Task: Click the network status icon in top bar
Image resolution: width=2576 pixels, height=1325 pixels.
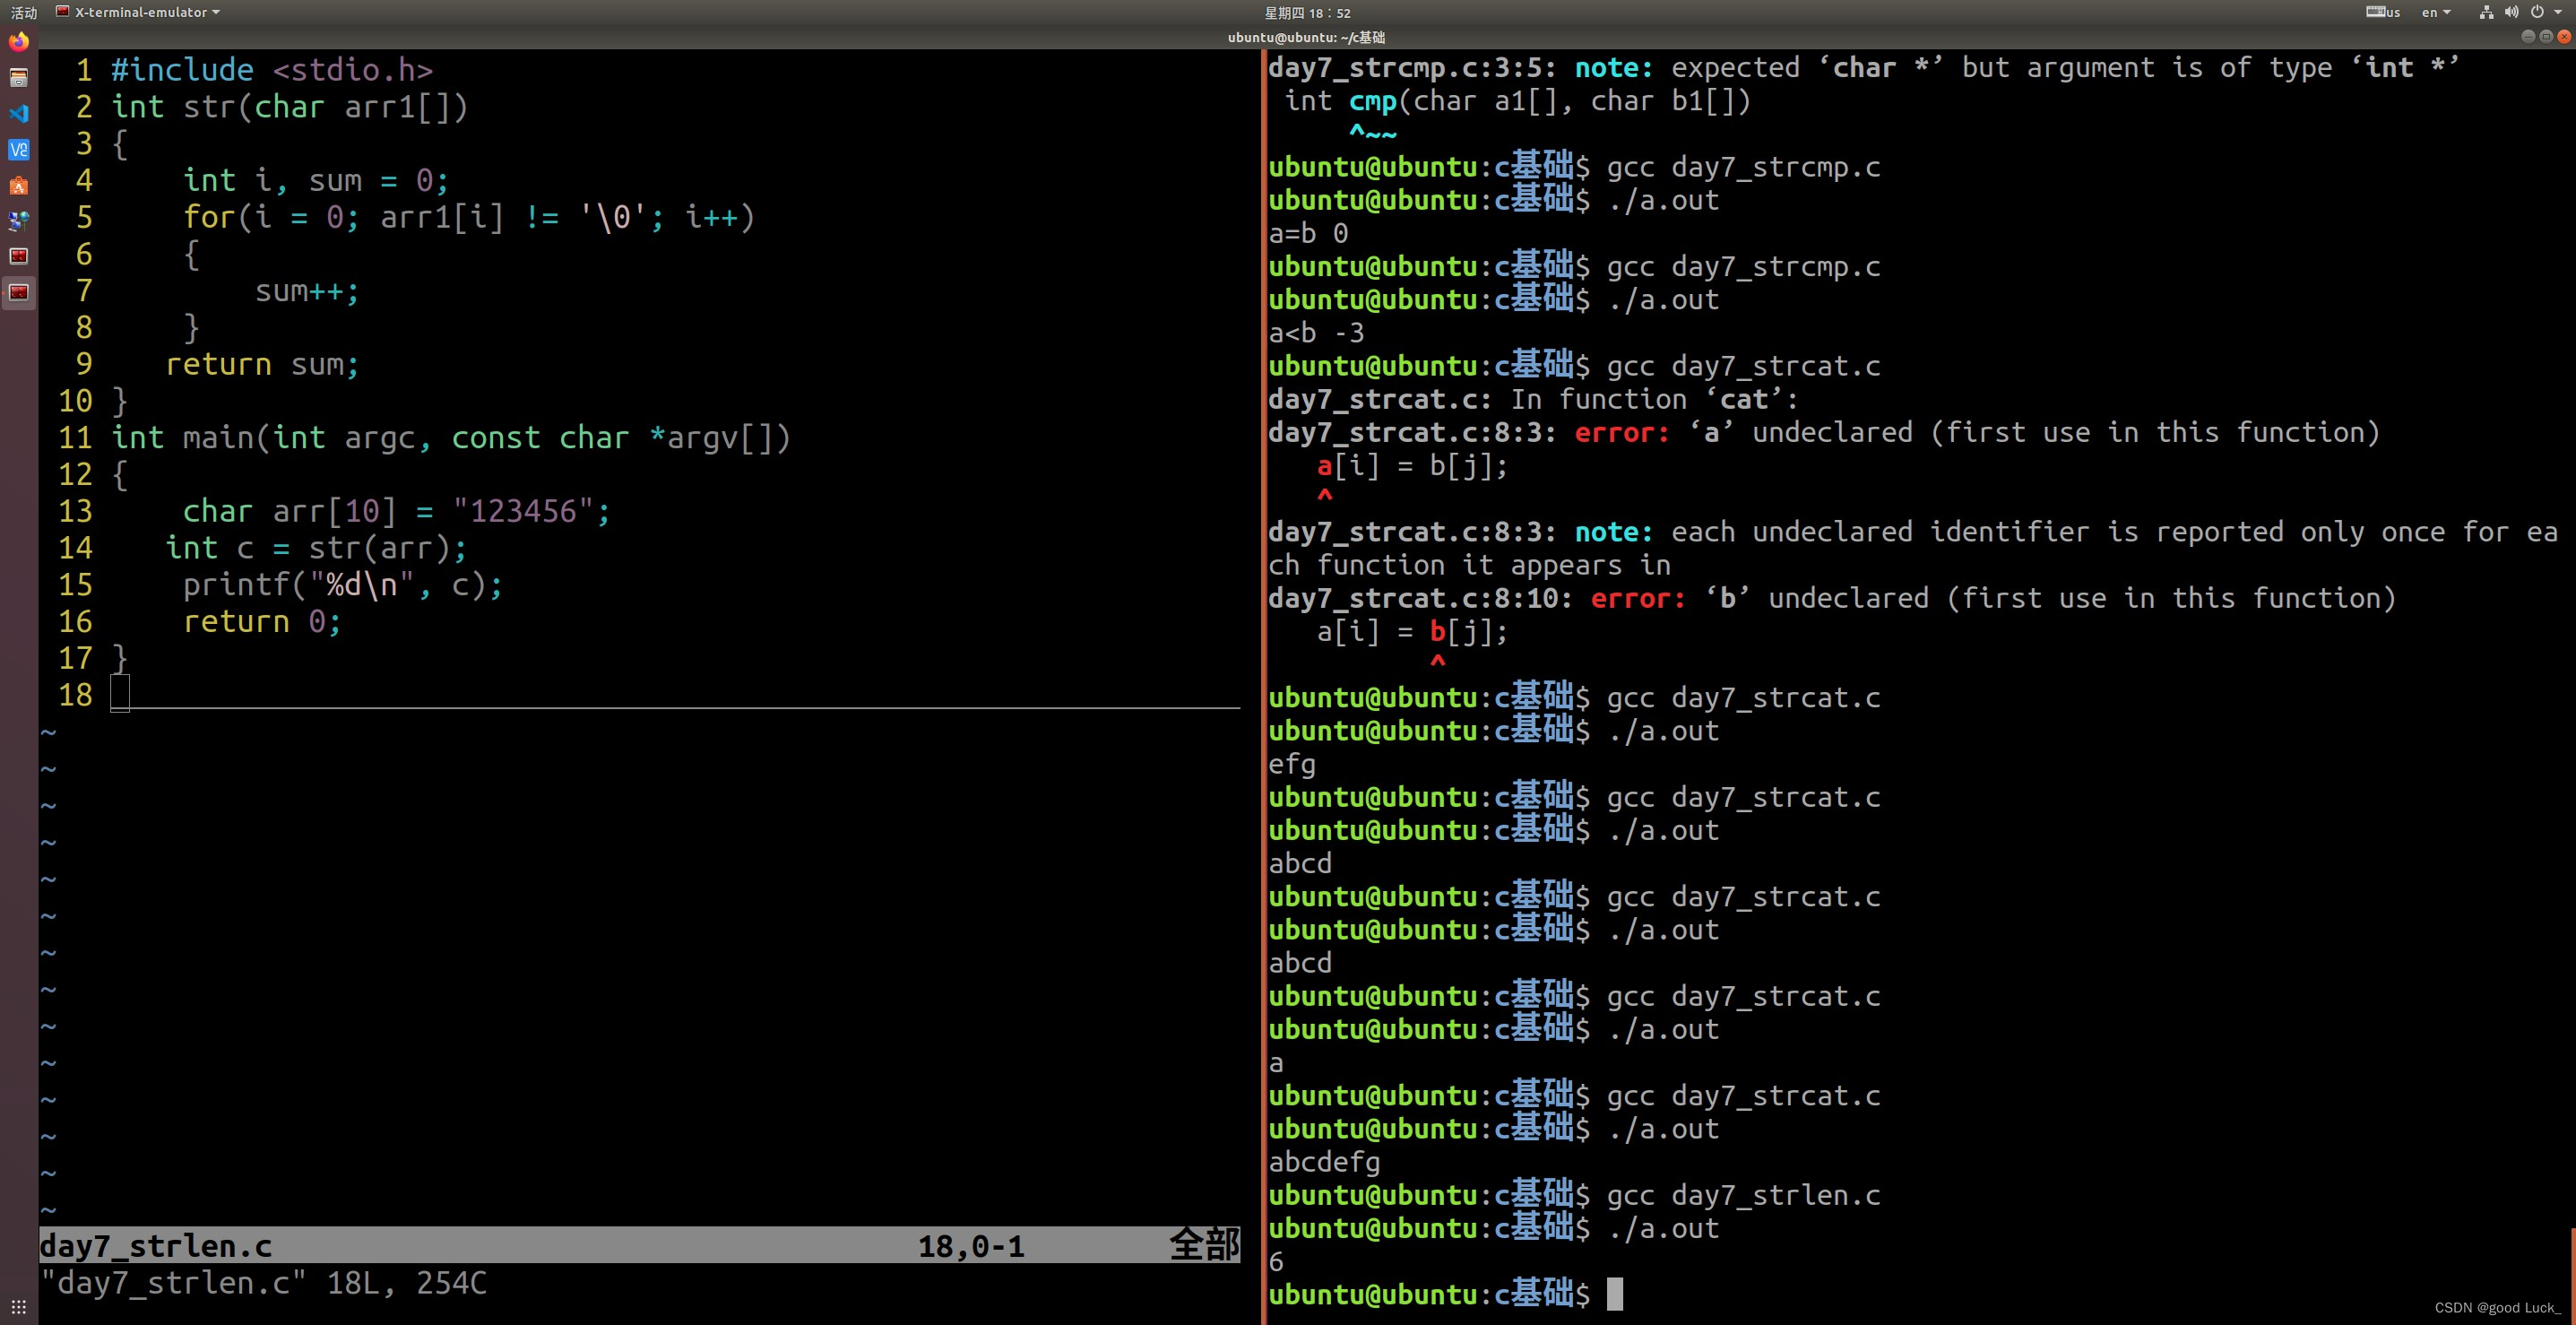Action: (x=2486, y=12)
